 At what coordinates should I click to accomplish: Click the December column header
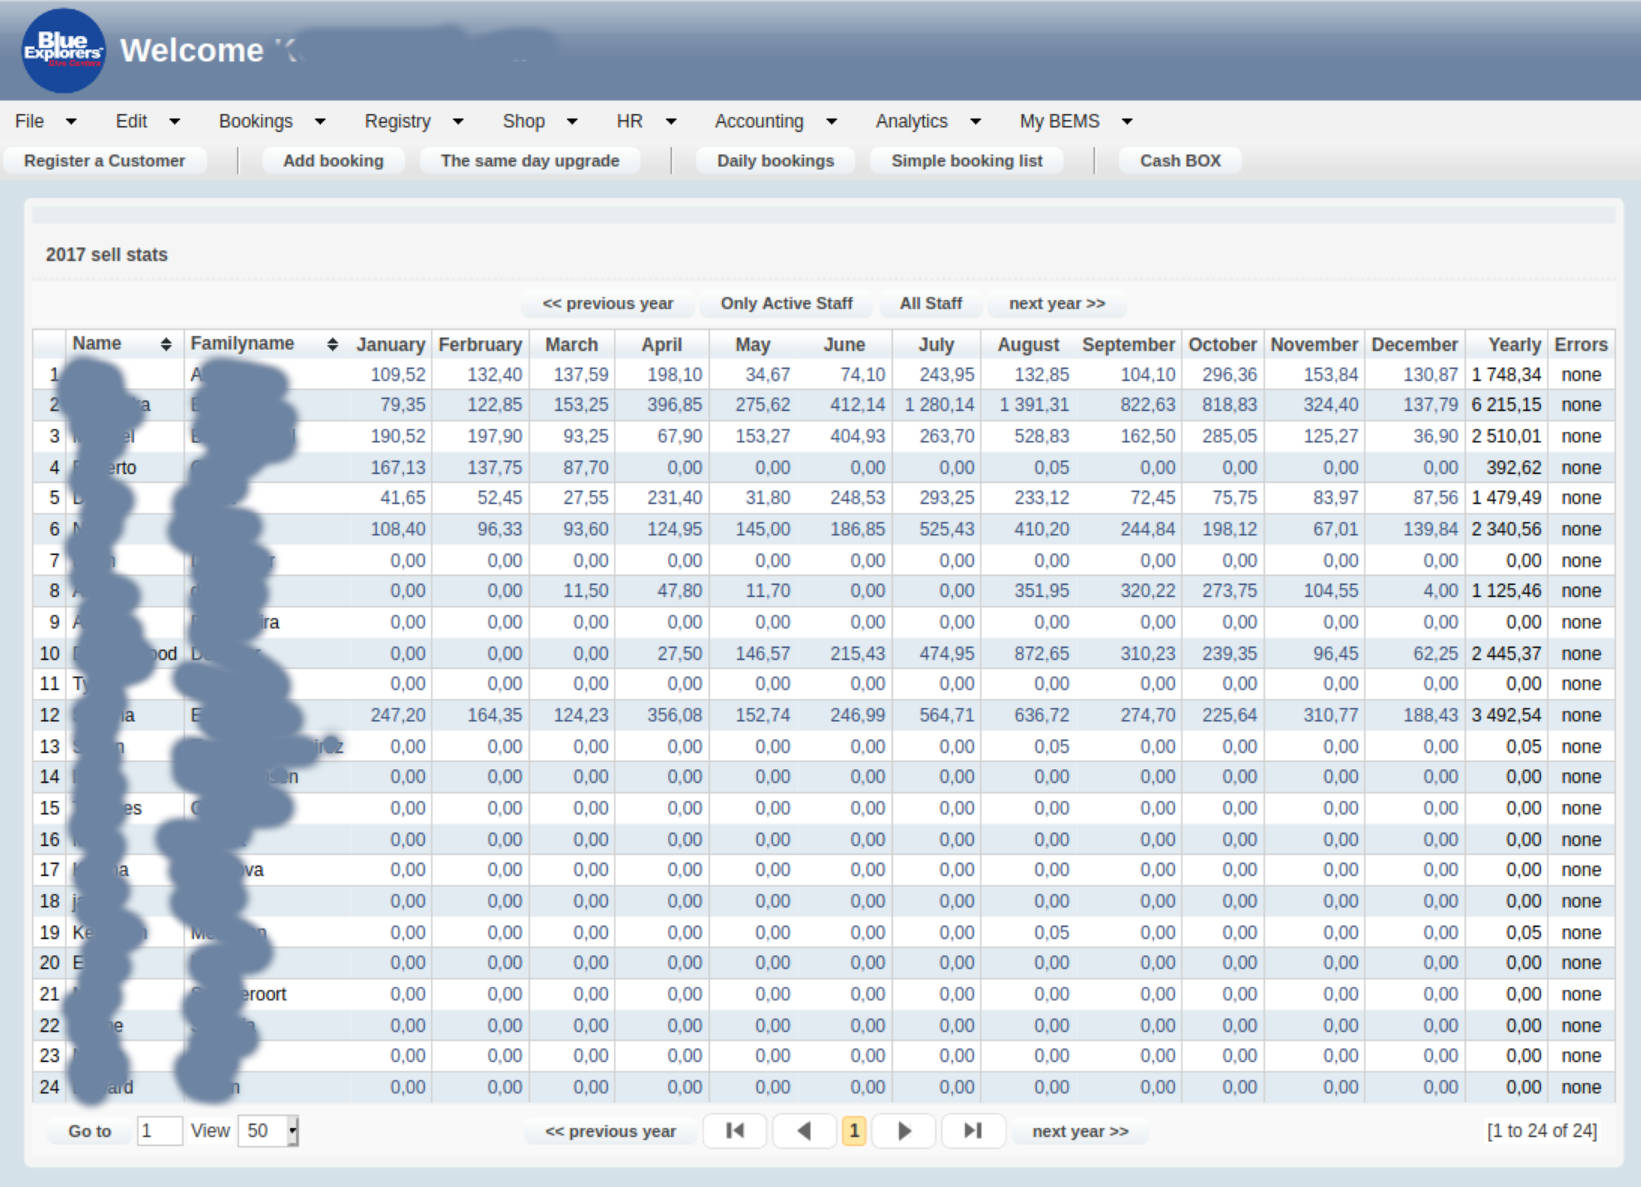tap(1414, 344)
